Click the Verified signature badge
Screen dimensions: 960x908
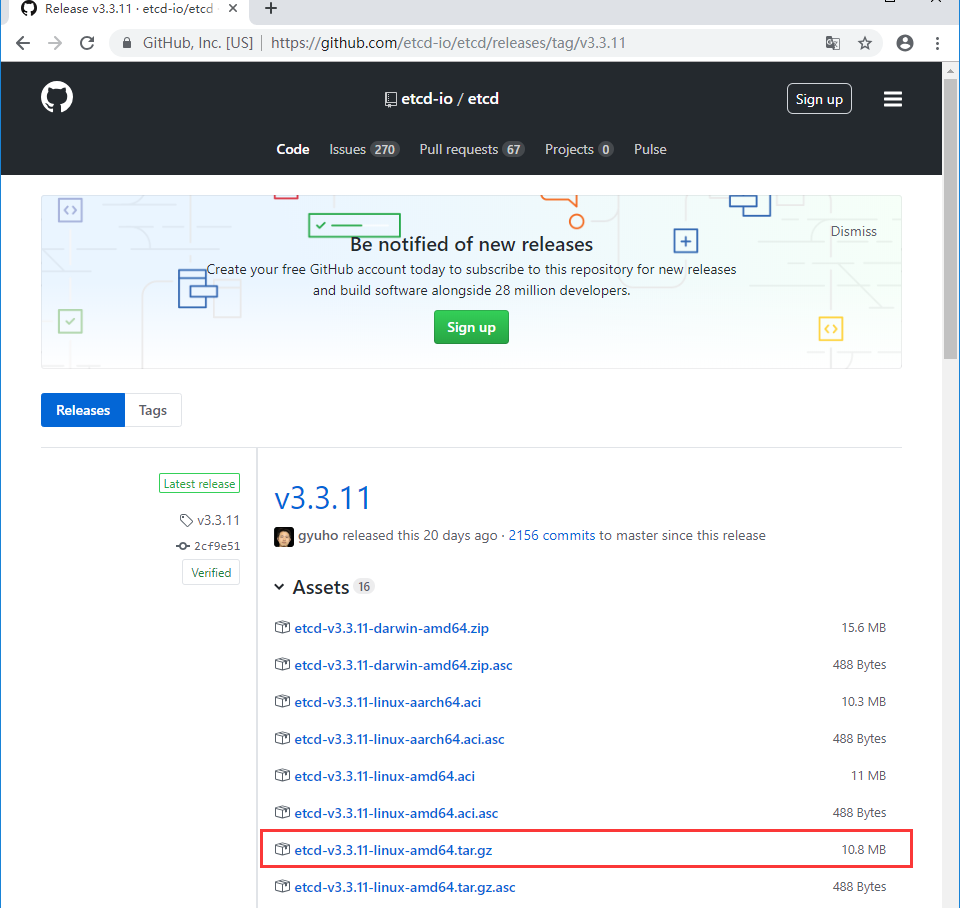[211, 572]
